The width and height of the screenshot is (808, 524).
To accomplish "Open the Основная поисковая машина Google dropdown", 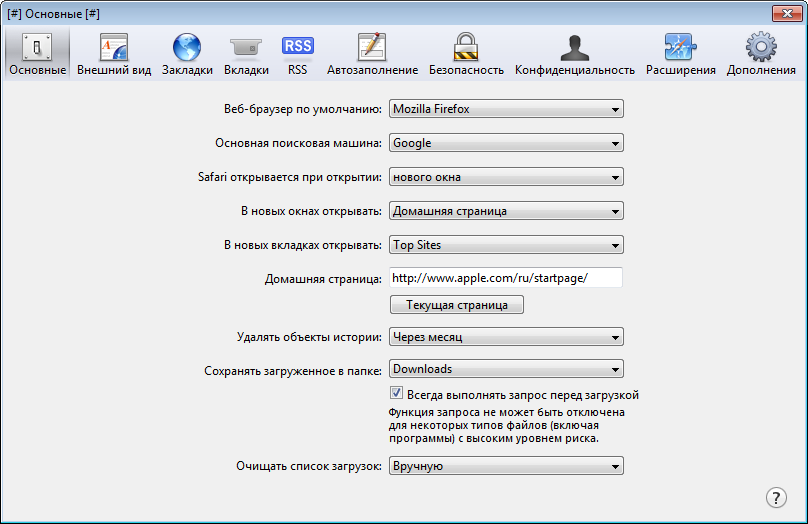I will (x=506, y=143).
